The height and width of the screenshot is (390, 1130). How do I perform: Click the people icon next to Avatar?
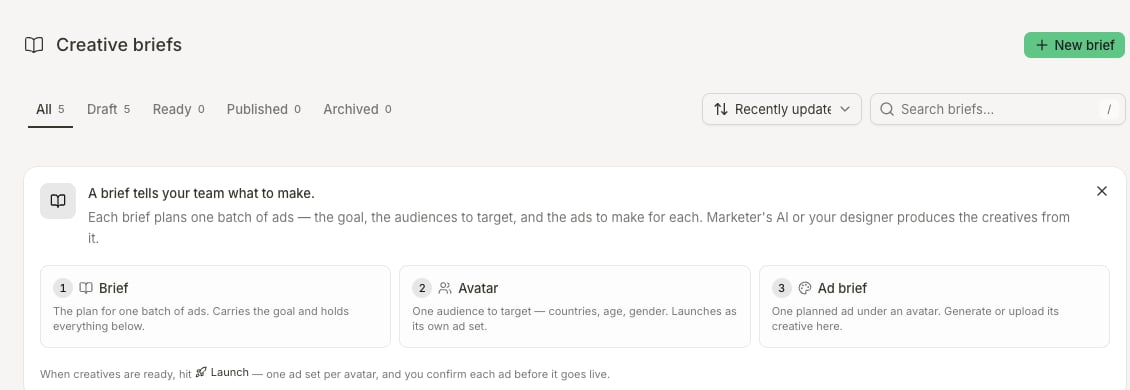[x=445, y=288]
